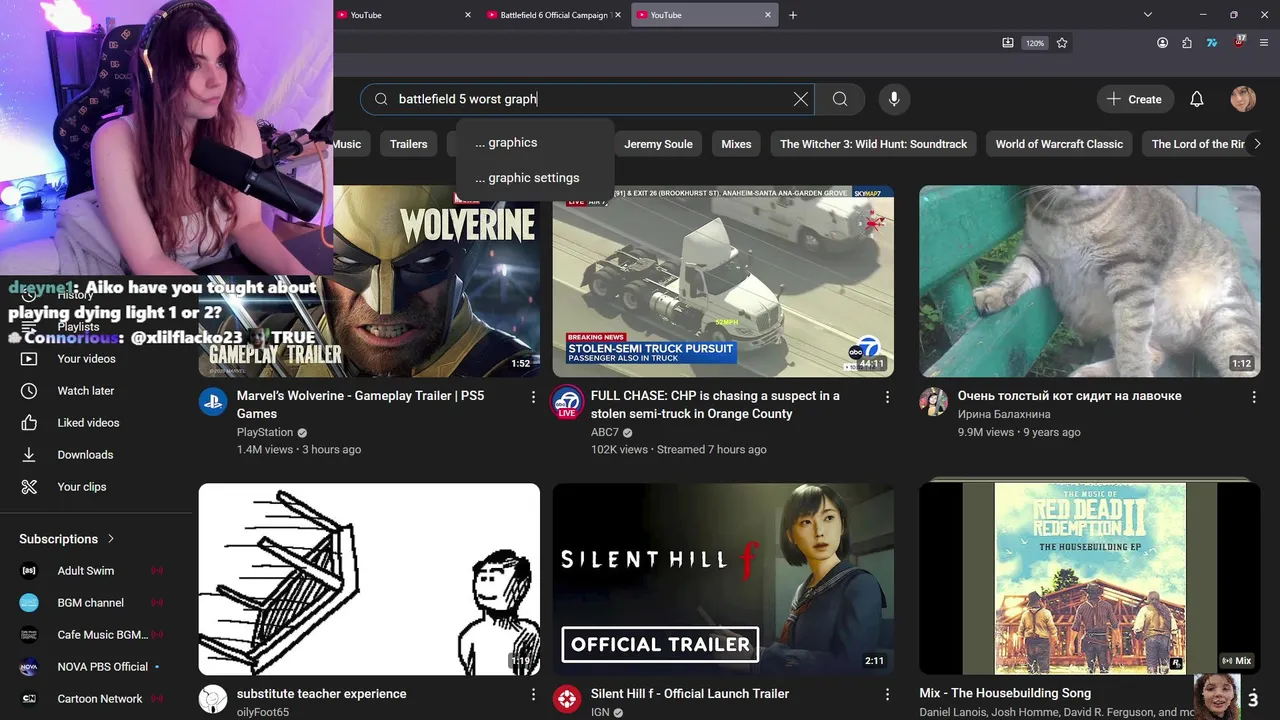Image resolution: width=1280 pixels, height=720 pixels.
Task: Open the substitute teacher experience thumbnail
Action: [369, 579]
